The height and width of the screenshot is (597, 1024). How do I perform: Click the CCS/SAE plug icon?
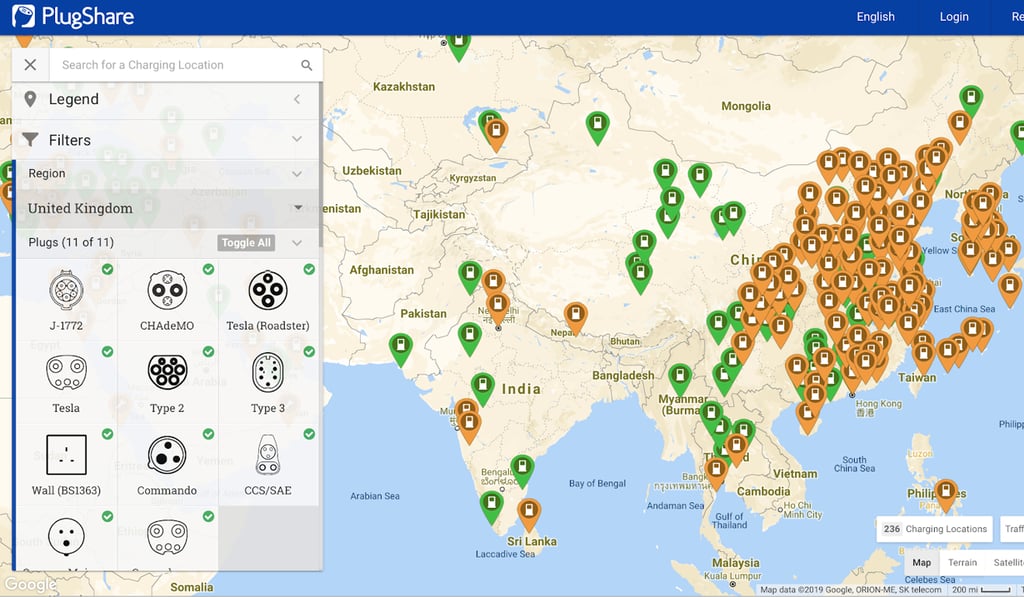(x=267, y=455)
